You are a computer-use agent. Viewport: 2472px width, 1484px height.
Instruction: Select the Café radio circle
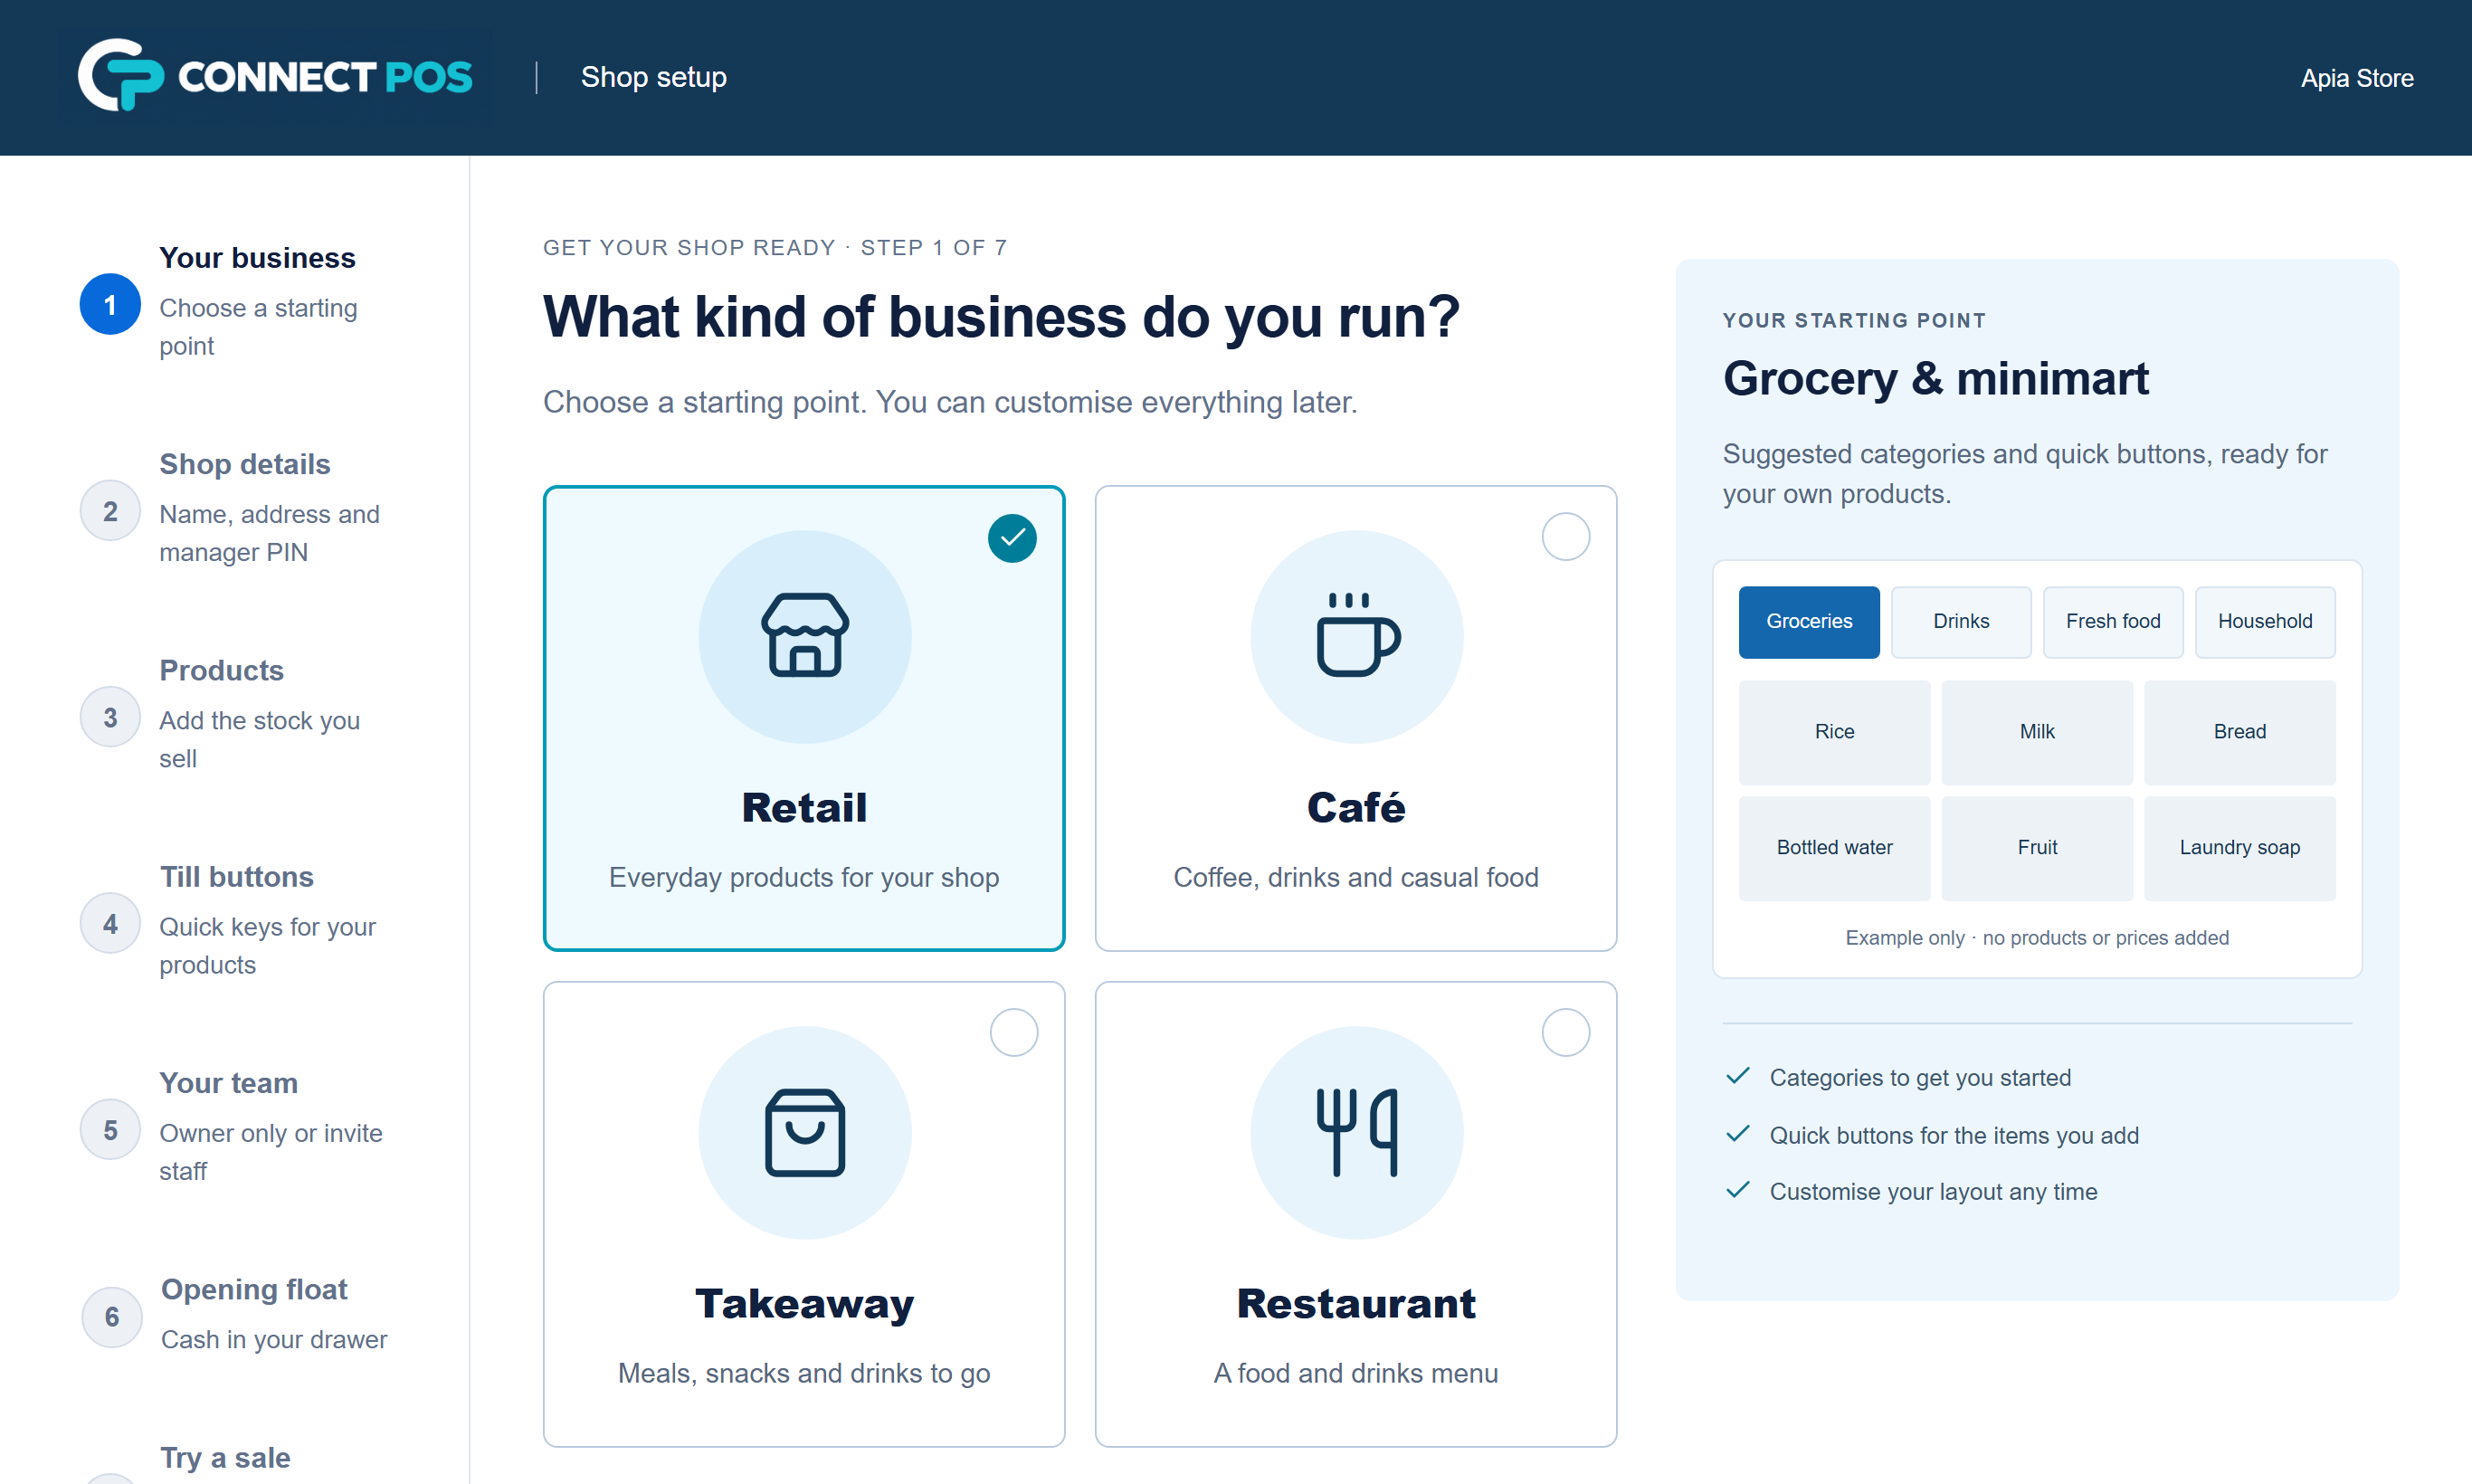pyautogui.click(x=1565, y=537)
